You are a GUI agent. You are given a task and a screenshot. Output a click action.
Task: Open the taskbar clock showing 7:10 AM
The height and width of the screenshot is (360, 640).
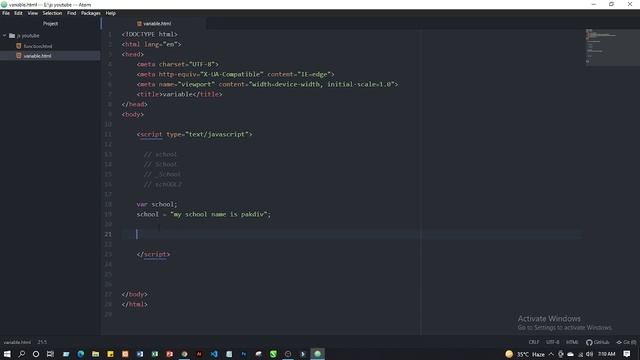[x=607, y=354]
